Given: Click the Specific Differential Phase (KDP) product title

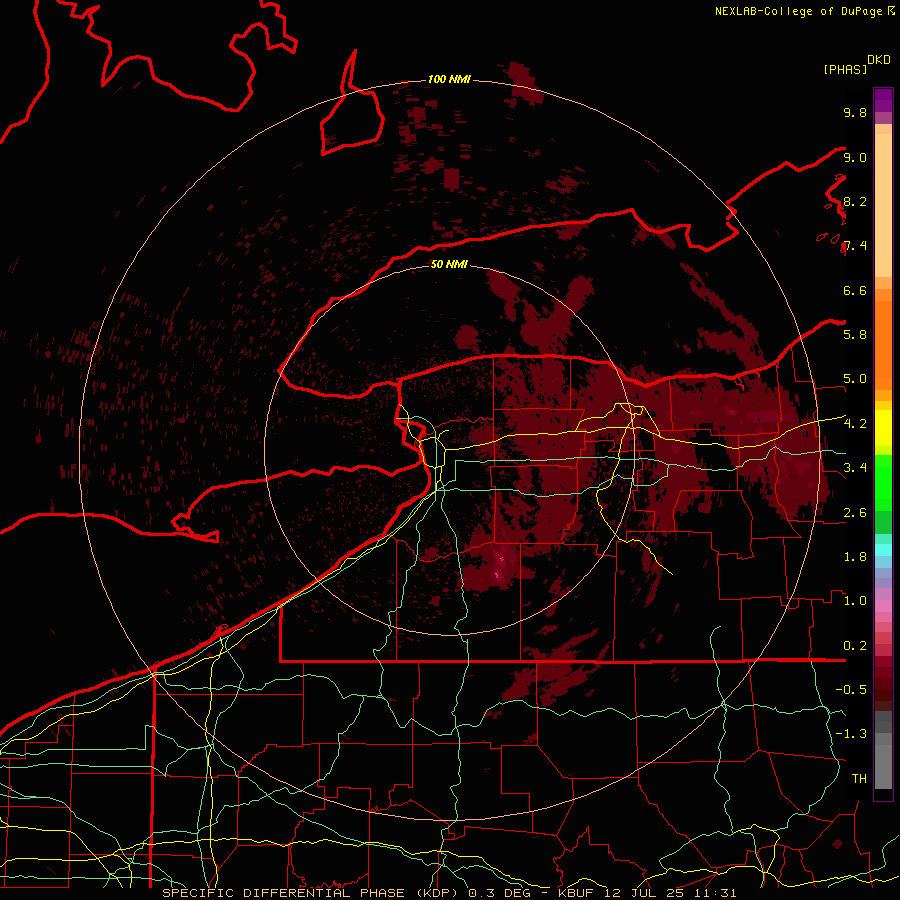Looking at the screenshot, I should (x=313, y=893).
